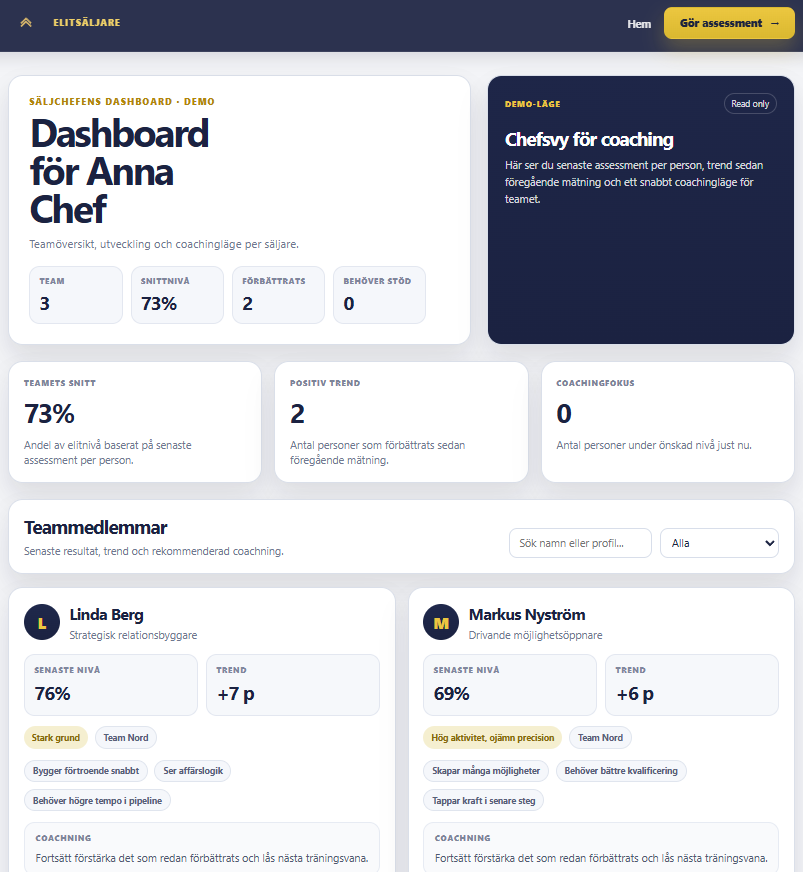Open Markus Nyström's avatar badge
This screenshot has height=872, width=803.
click(x=441, y=622)
